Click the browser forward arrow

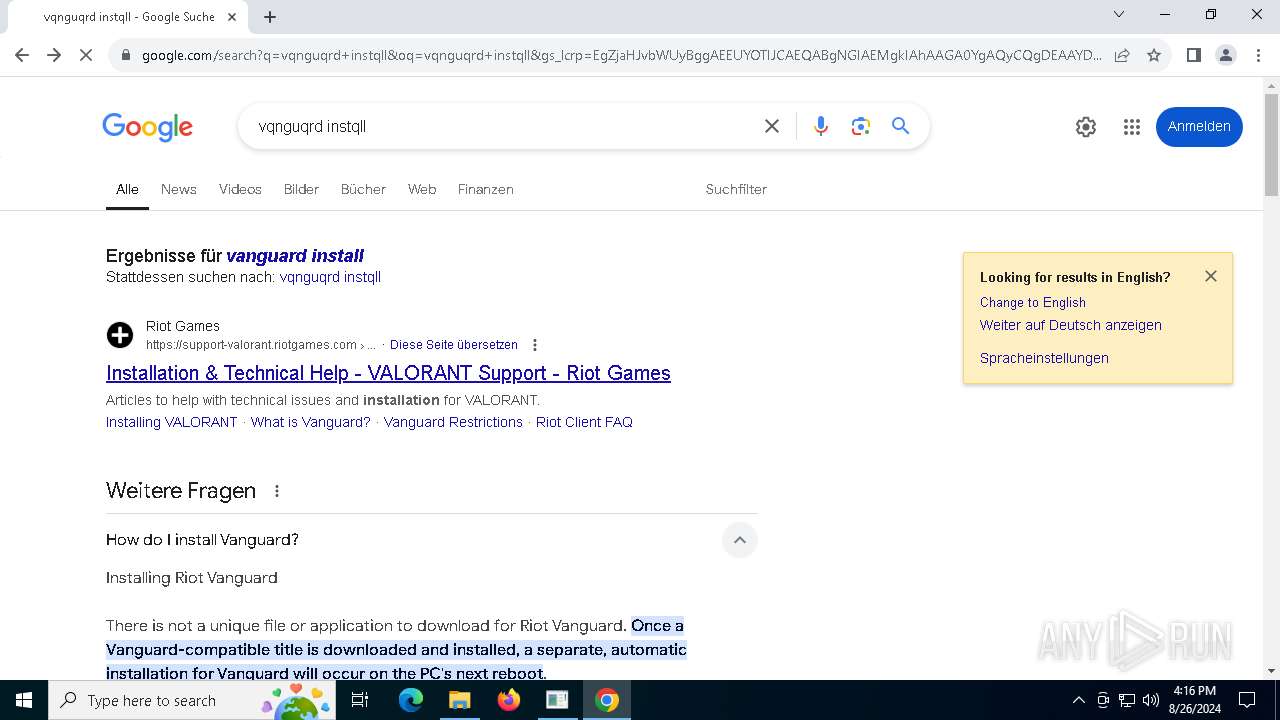point(54,55)
